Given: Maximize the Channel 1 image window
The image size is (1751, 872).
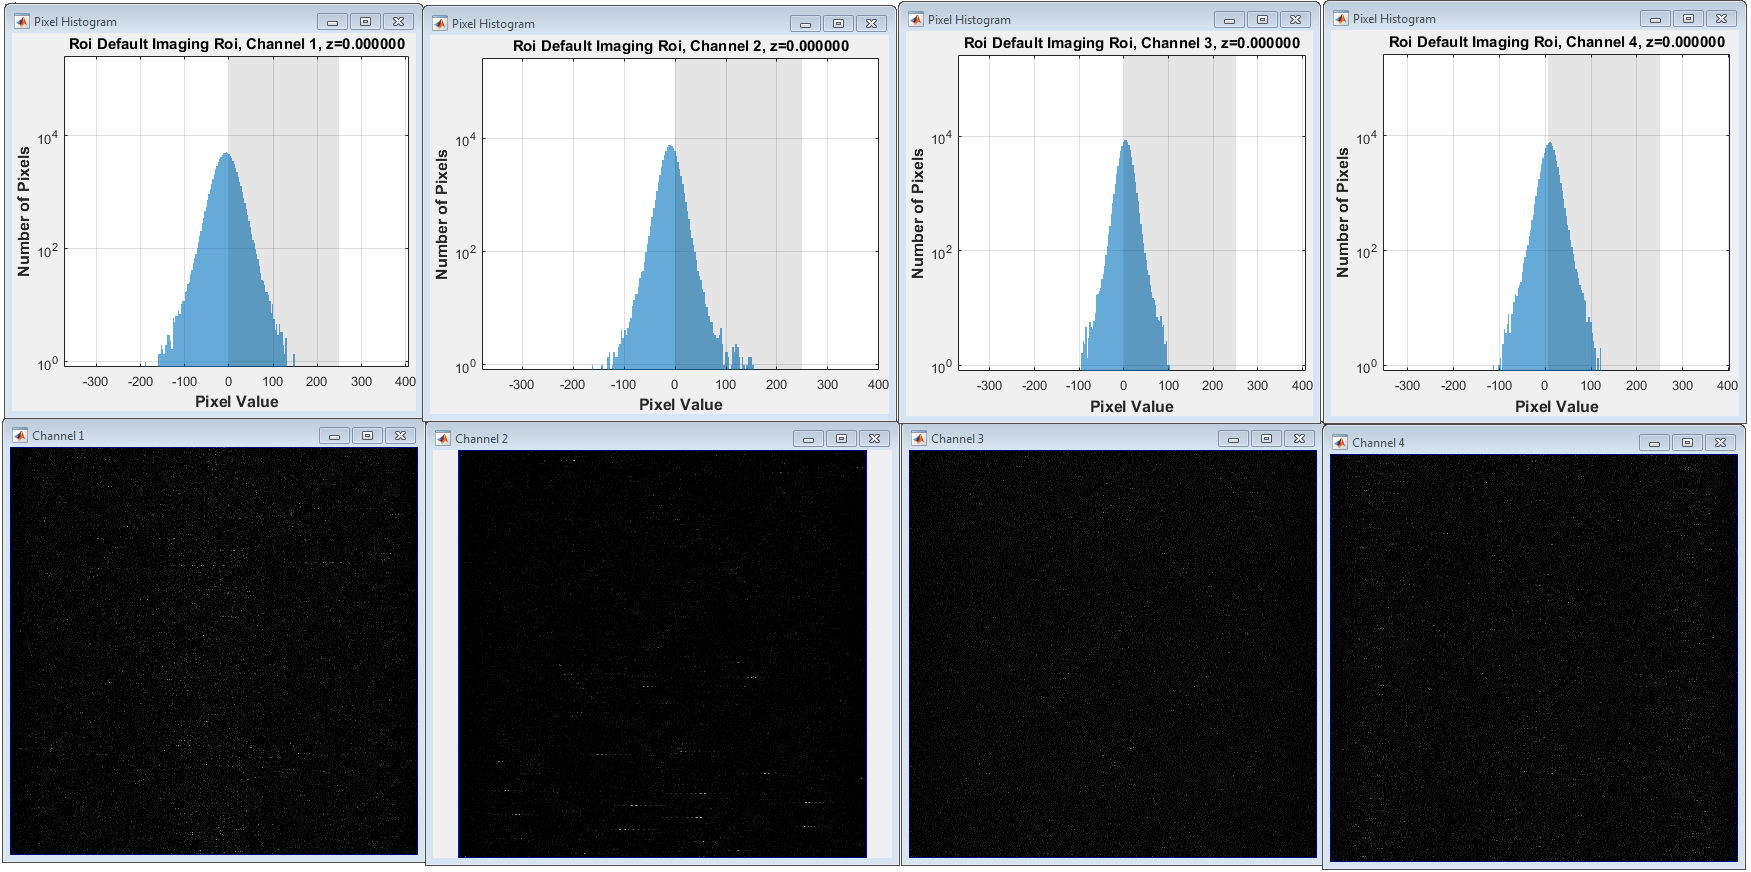Looking at the screenshot, I should click(367, 436).
